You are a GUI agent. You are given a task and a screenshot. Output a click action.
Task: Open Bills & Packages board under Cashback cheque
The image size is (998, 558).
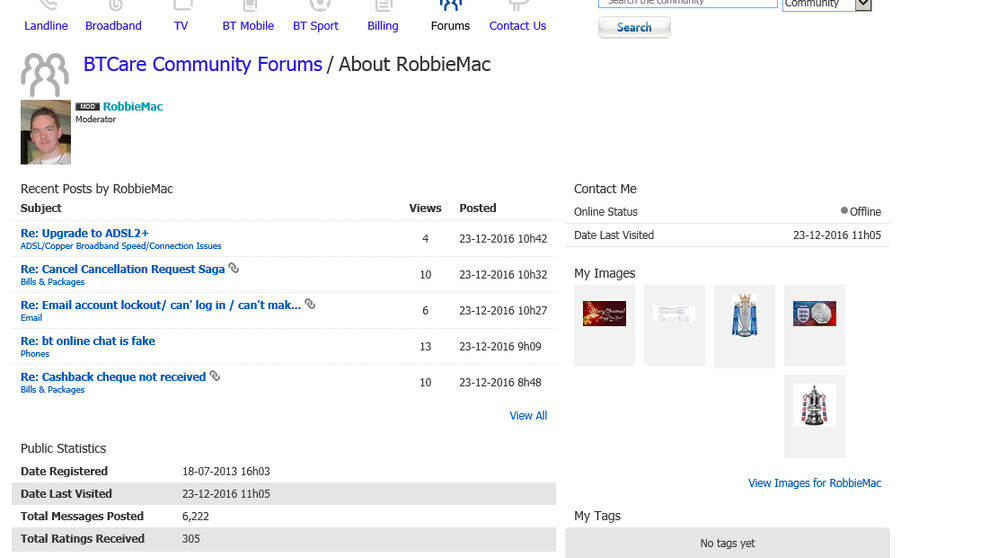(52, 389)
